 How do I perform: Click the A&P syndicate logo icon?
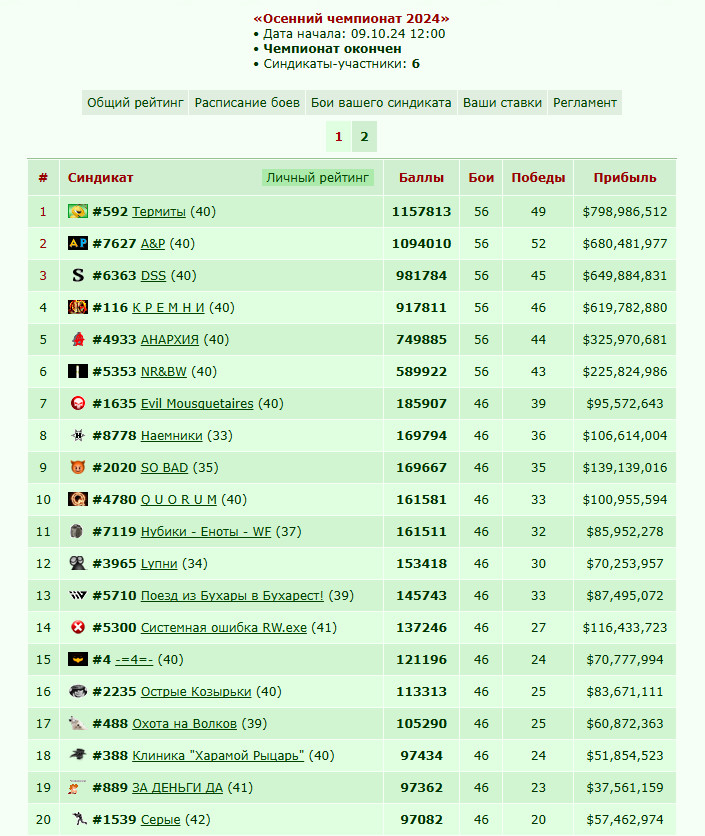[78, 244]
